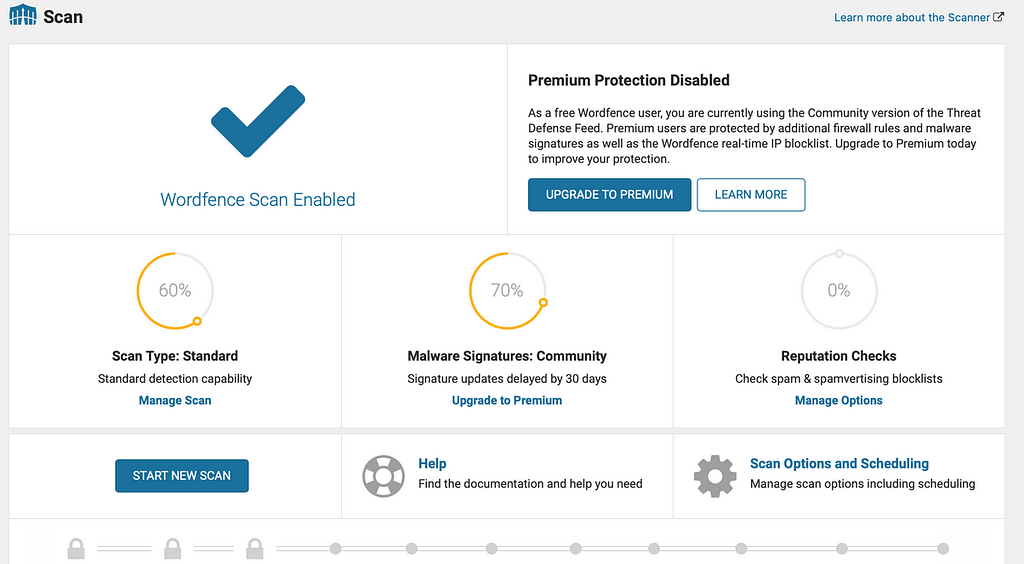The height and width of the screenshot is (564, 1024).
Task: Open Scan Options and Scheduling link
Action: [839, 464]
